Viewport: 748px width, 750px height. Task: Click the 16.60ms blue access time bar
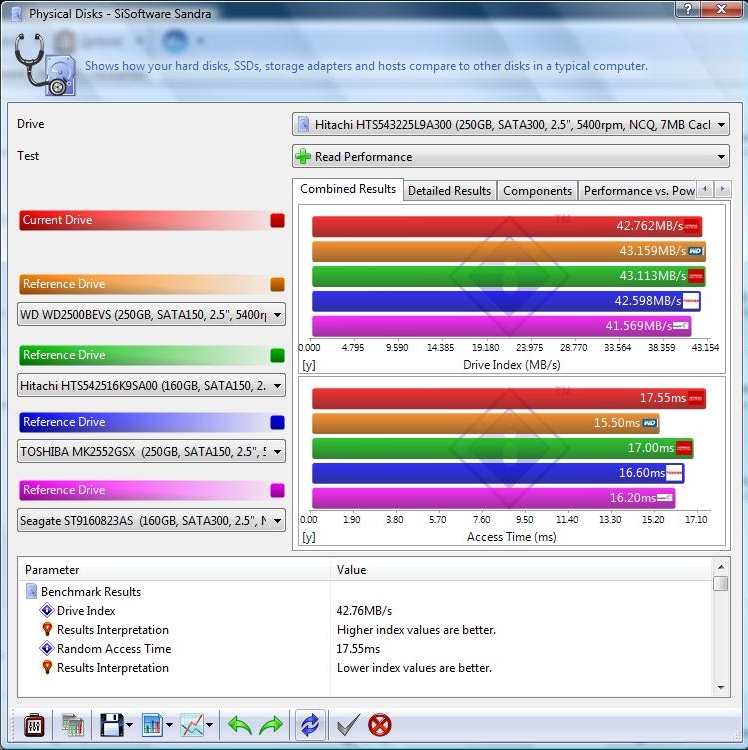(498, 473)
